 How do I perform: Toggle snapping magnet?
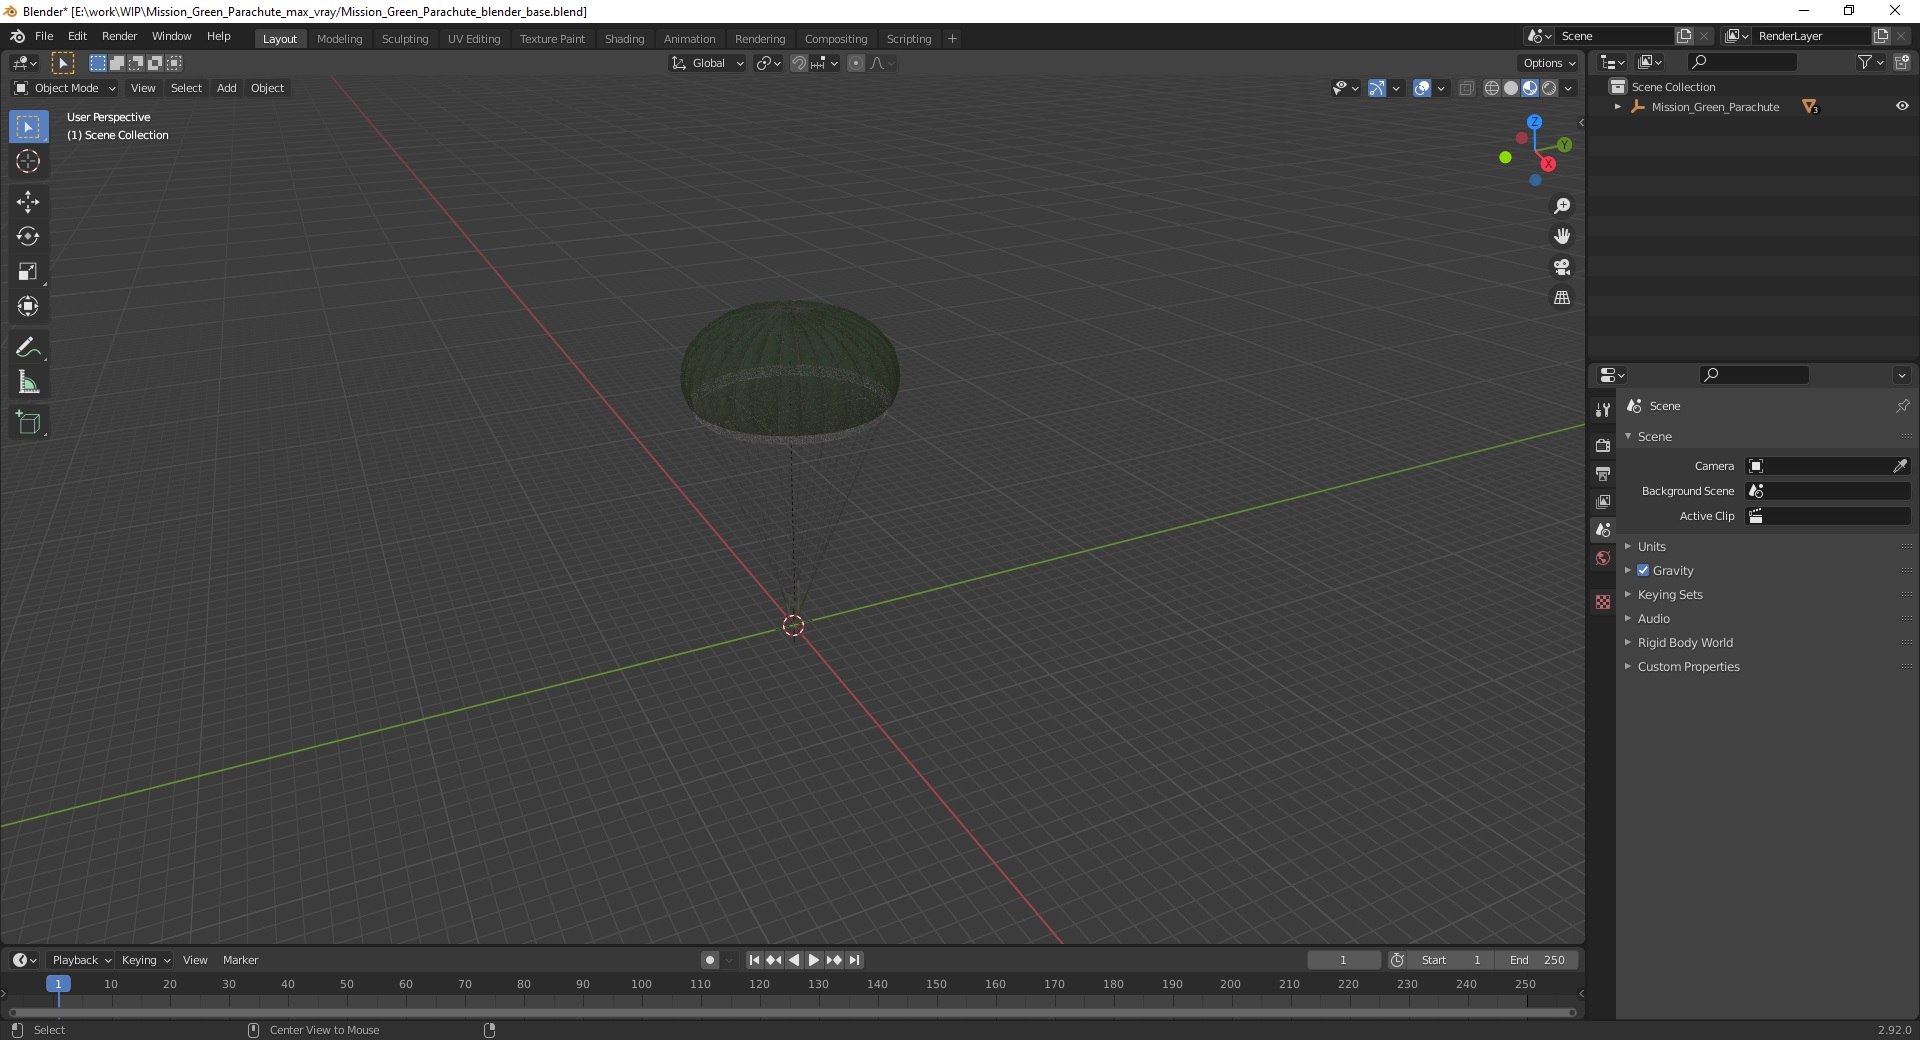pyautogui.click(x=798, y=63)
